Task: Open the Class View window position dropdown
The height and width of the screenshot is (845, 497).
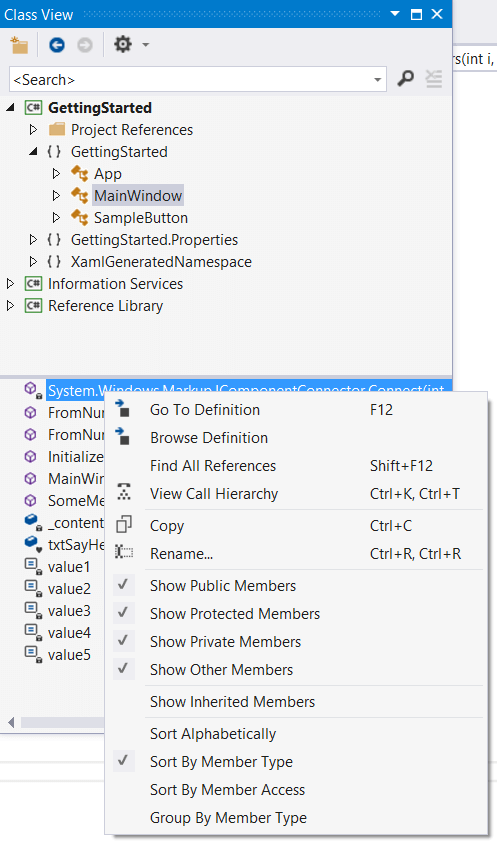Action: pyautogui.click(x=395, y=13)
